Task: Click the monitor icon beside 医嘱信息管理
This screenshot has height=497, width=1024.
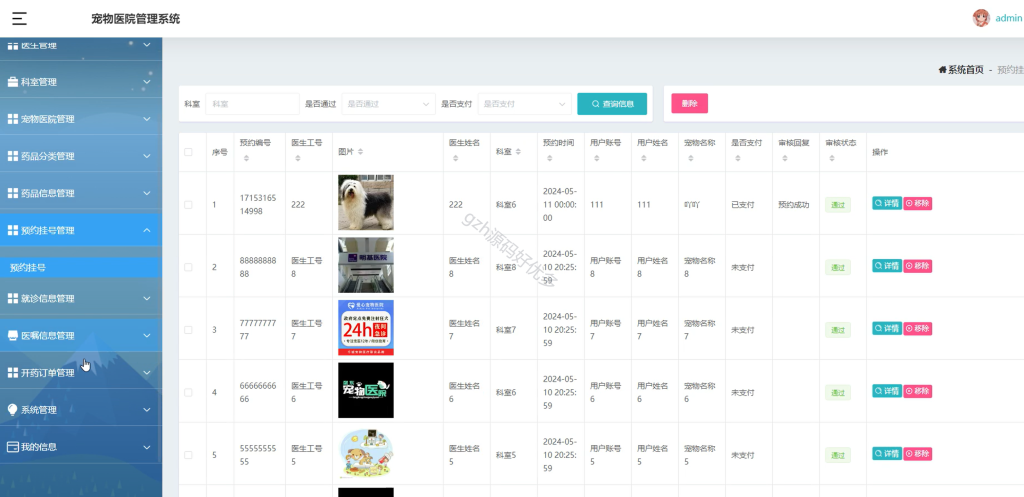Action: point(12,335)
